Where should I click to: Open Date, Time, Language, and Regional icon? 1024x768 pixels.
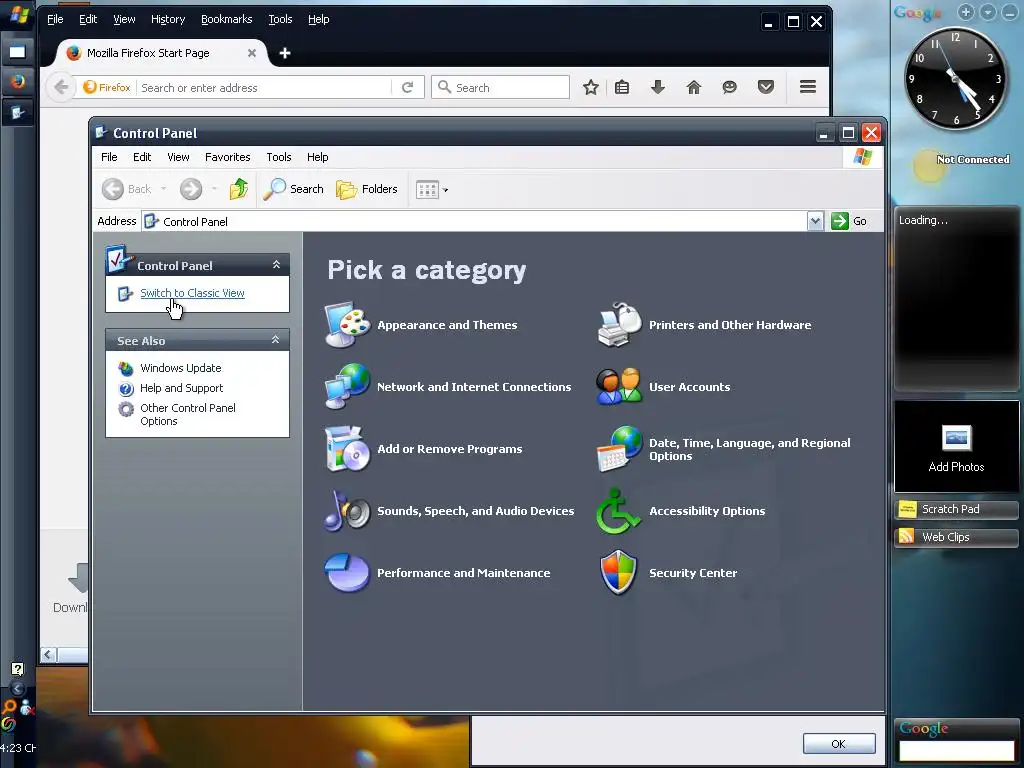(x=619, y=449)
